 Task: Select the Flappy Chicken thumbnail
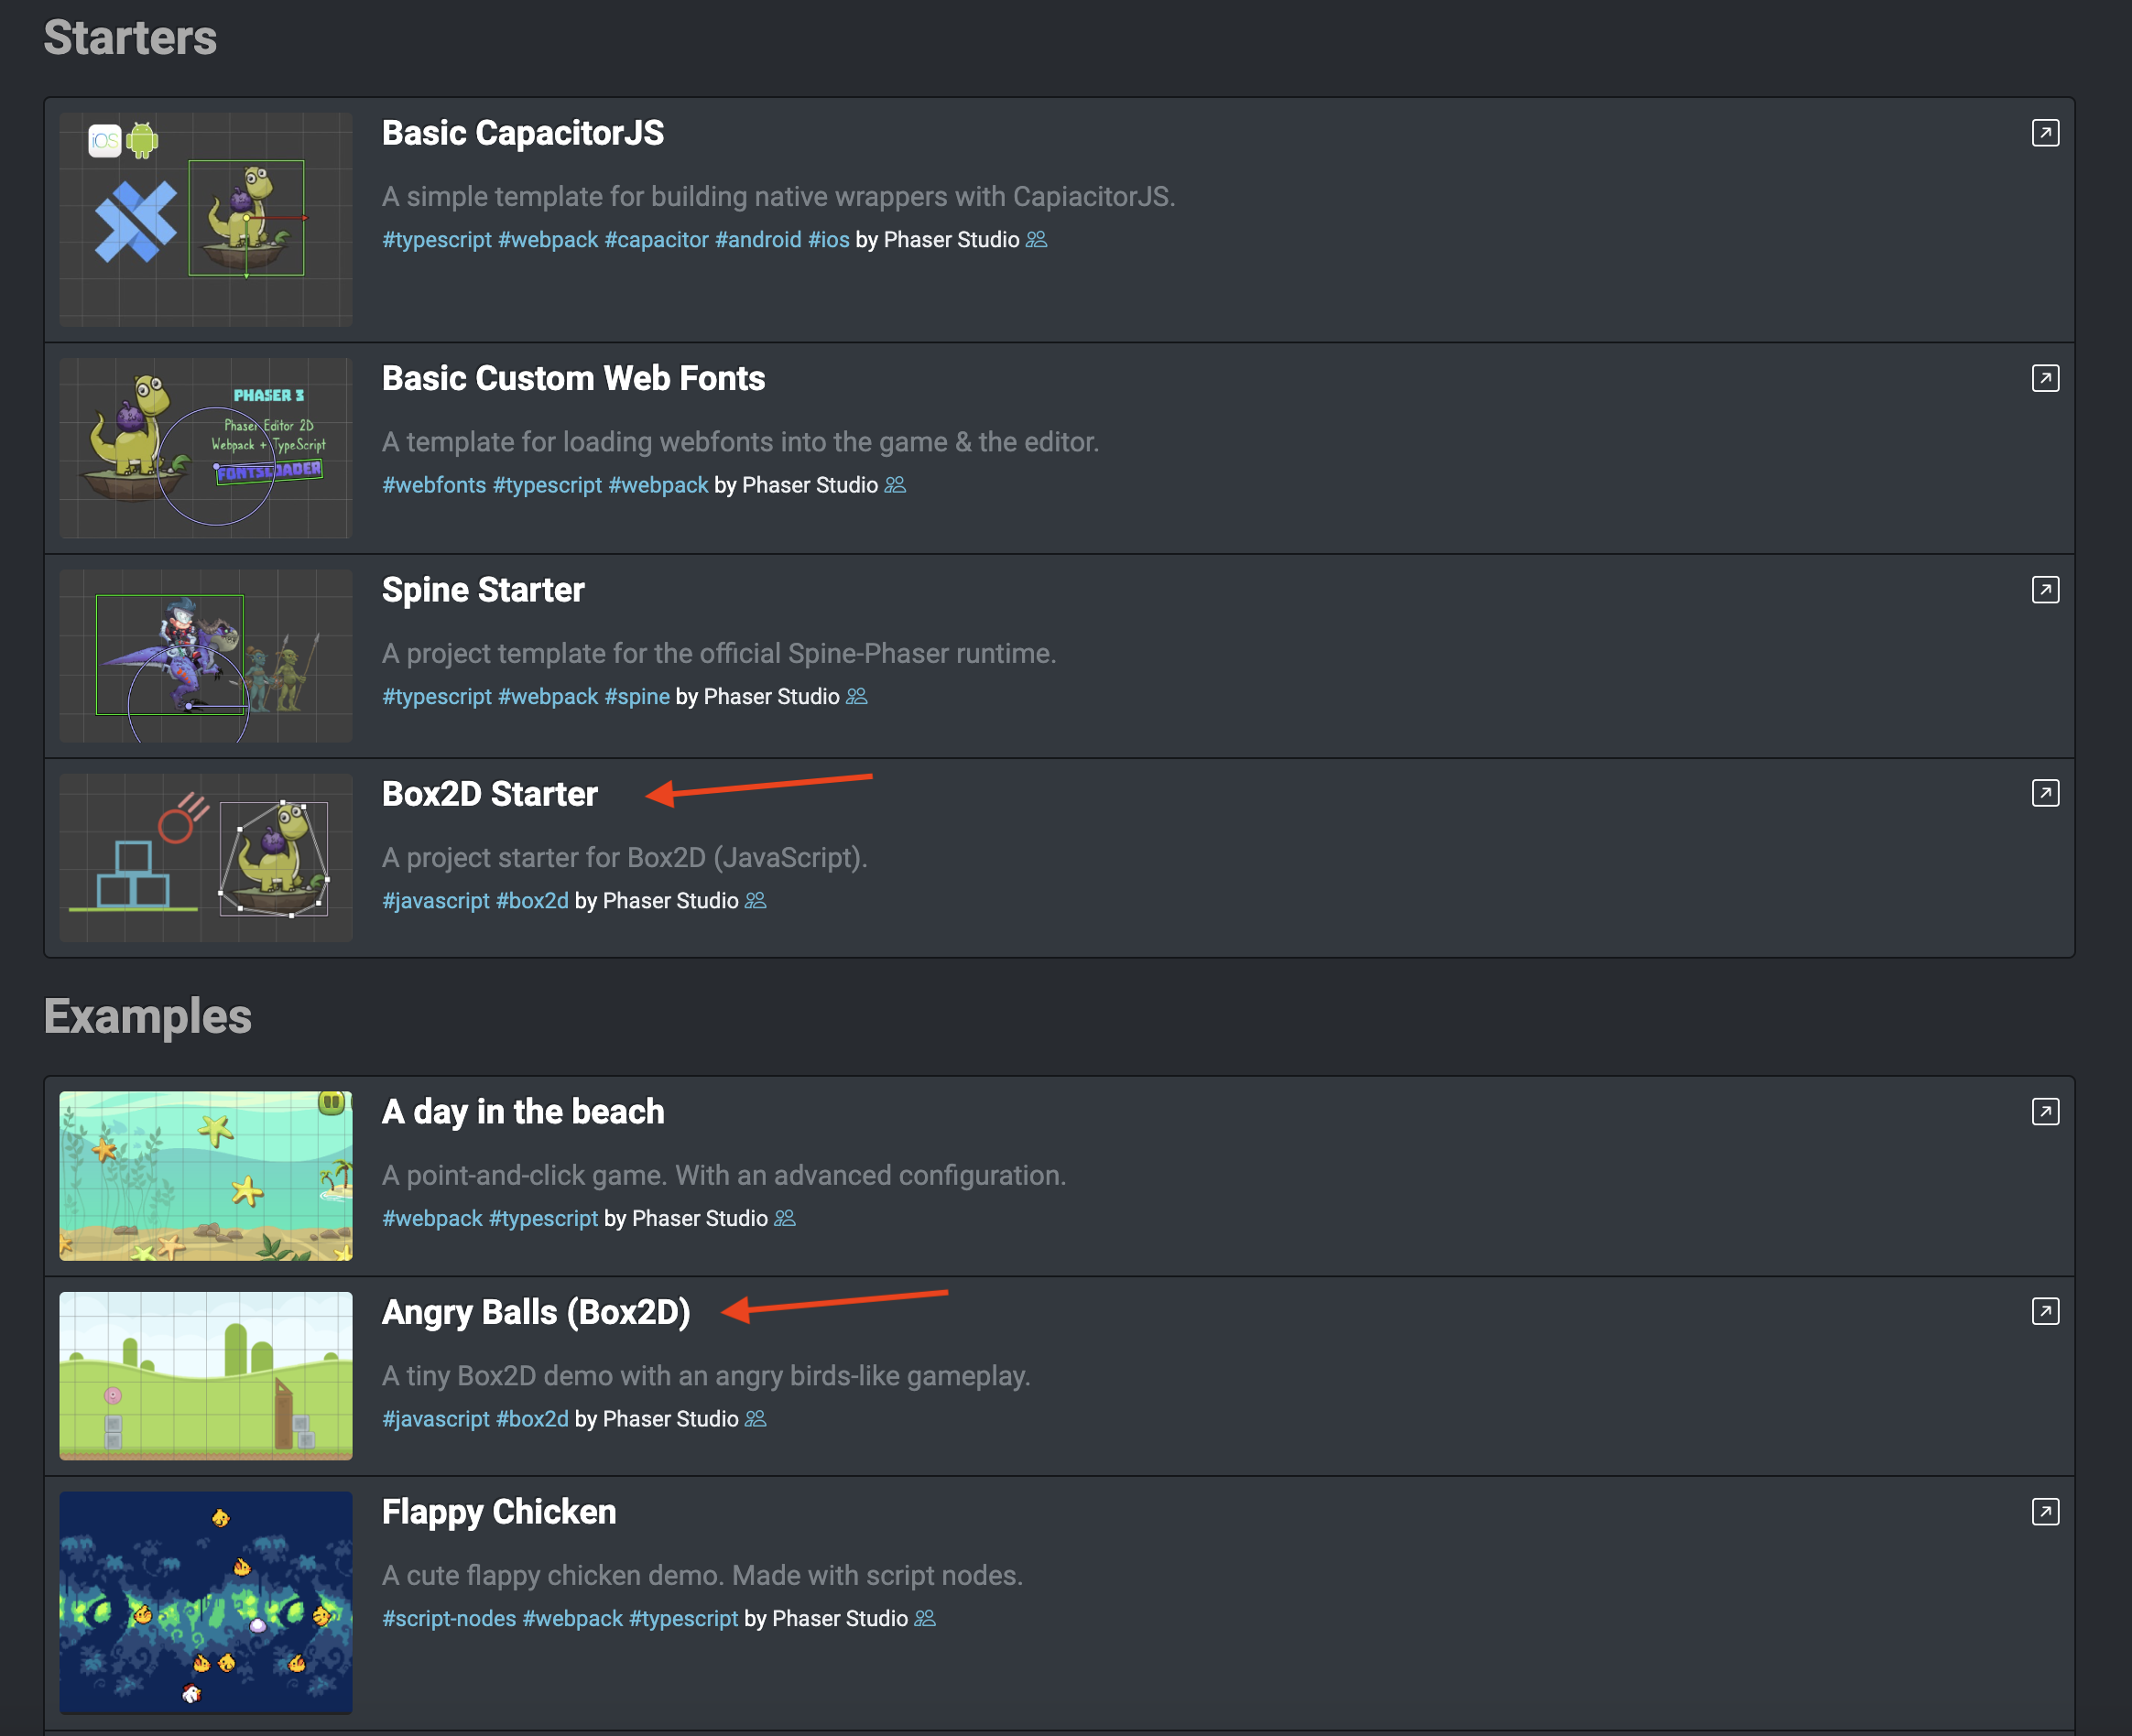[206, 1603]
